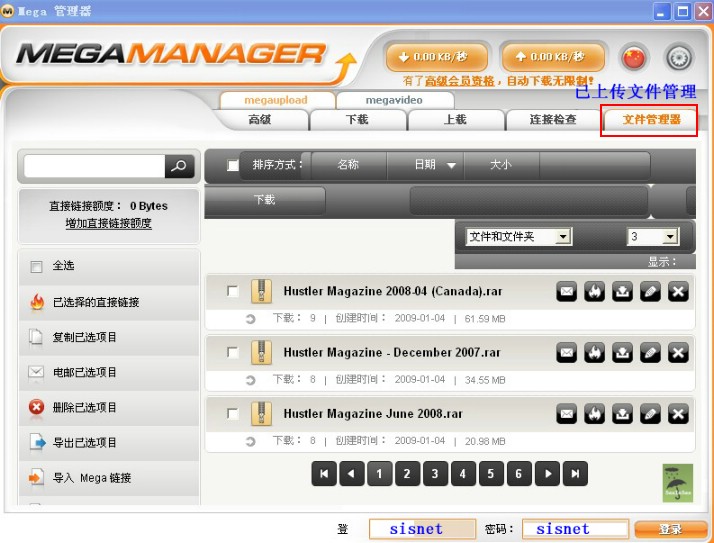Screen dimensions: 714x543
Task: Go to the previous page of files
Action: pyautogui.click(x=352, y=474)
